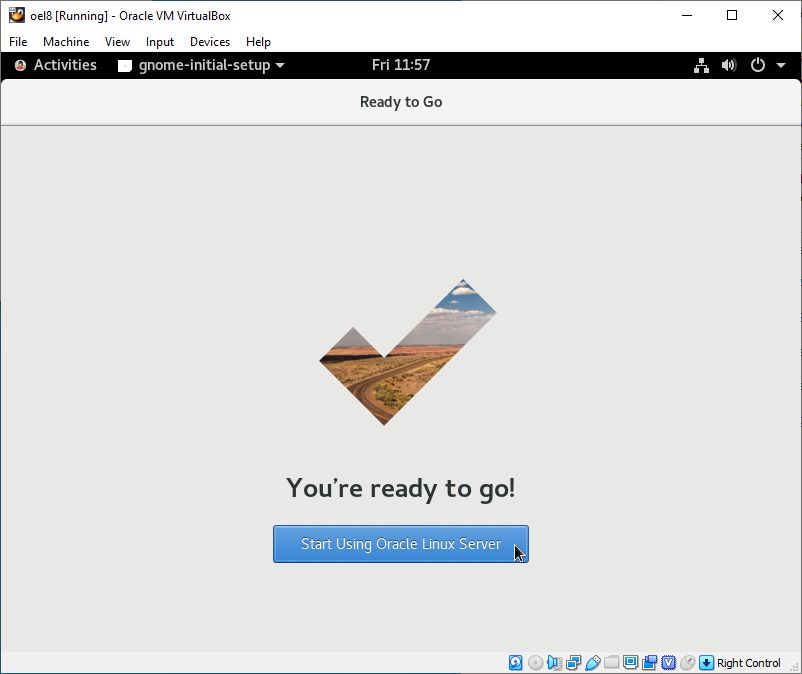Screen dimensions: 802x674
Task: Open the View menu
Action: coord(117,42)
